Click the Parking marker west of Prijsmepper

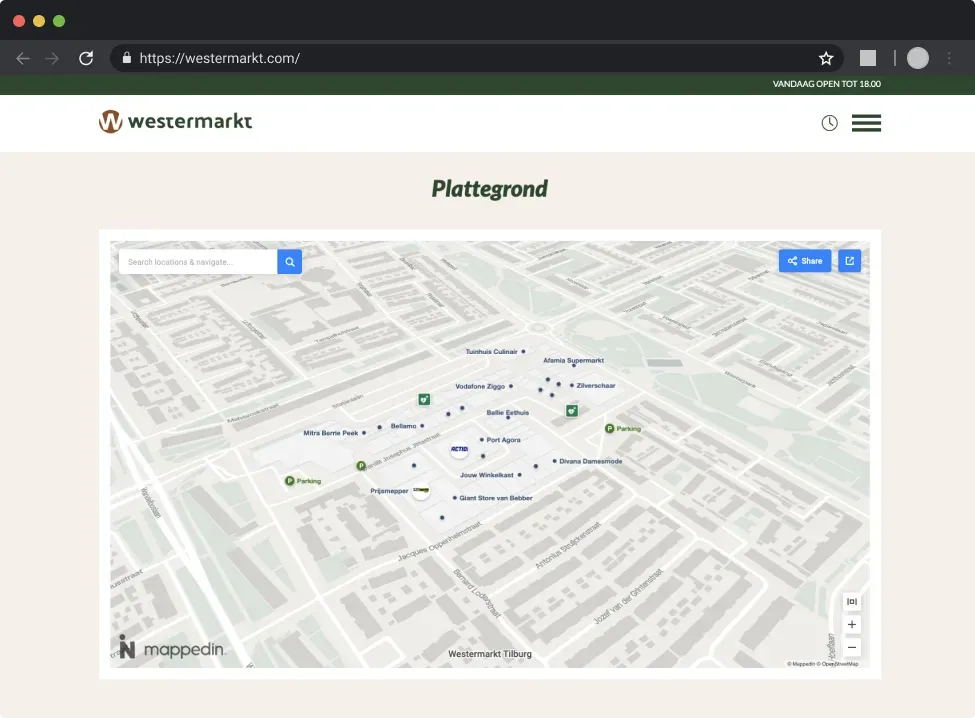click(303, 481)
